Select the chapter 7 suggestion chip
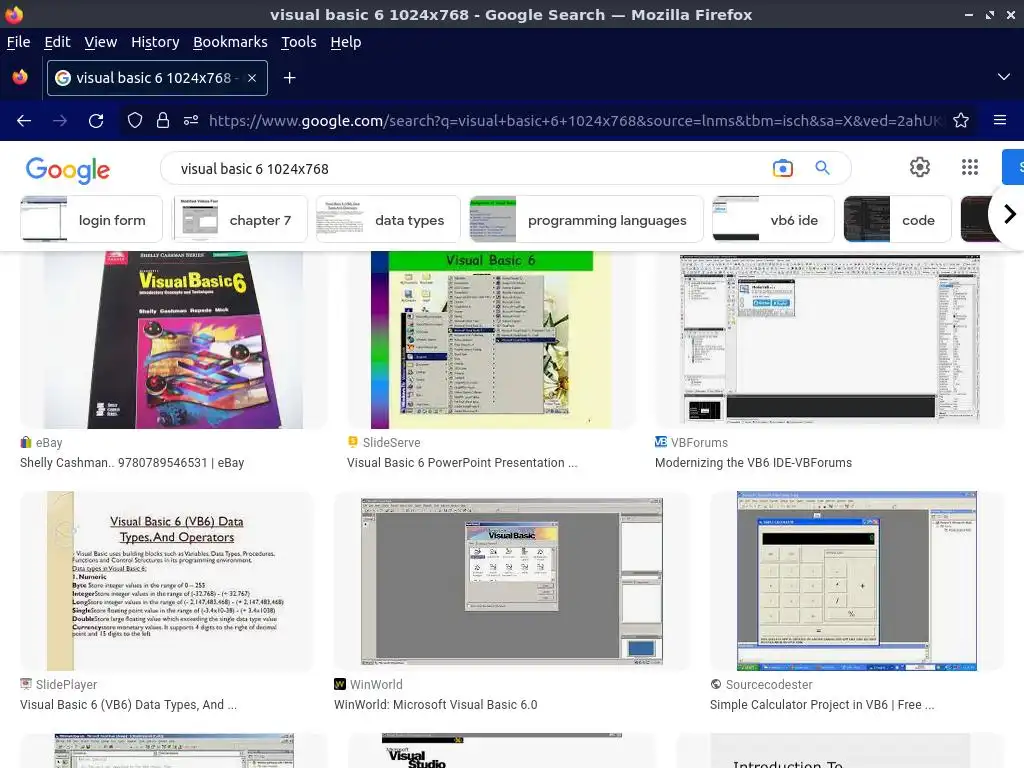The height and width of the screenshot is (768, 1024). (240, 219)
